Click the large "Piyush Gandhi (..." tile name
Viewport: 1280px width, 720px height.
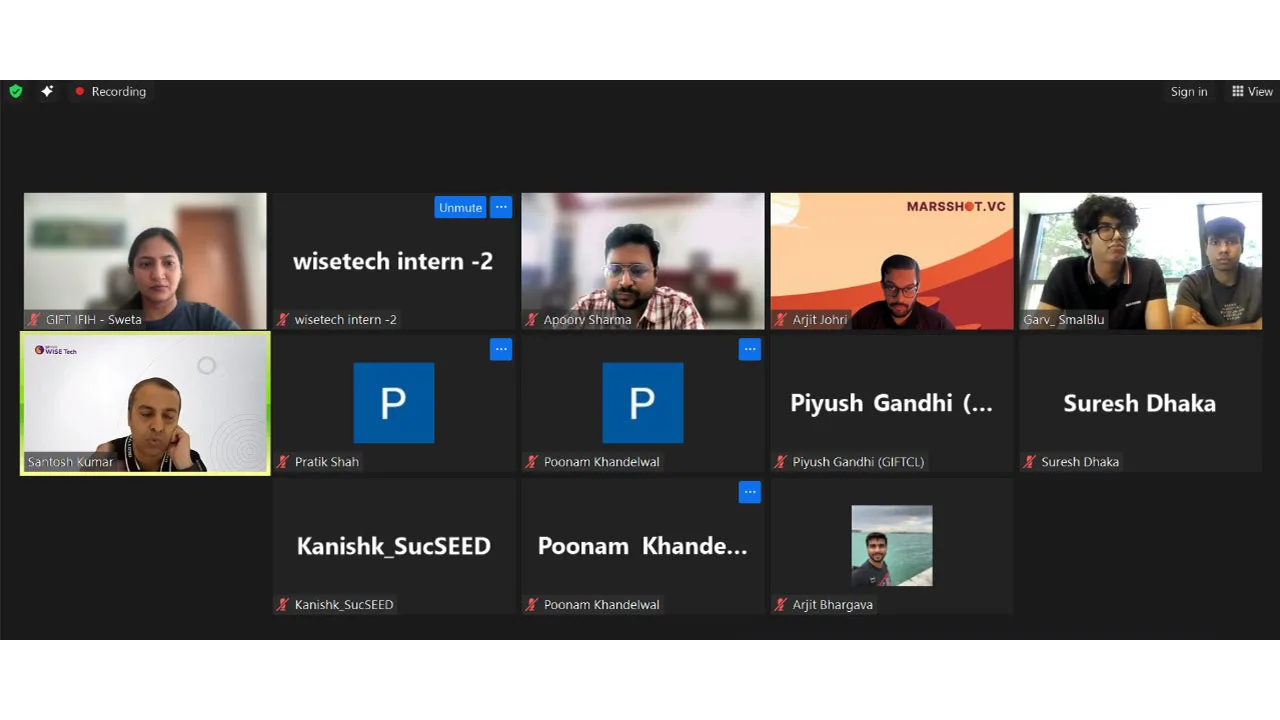892,403
